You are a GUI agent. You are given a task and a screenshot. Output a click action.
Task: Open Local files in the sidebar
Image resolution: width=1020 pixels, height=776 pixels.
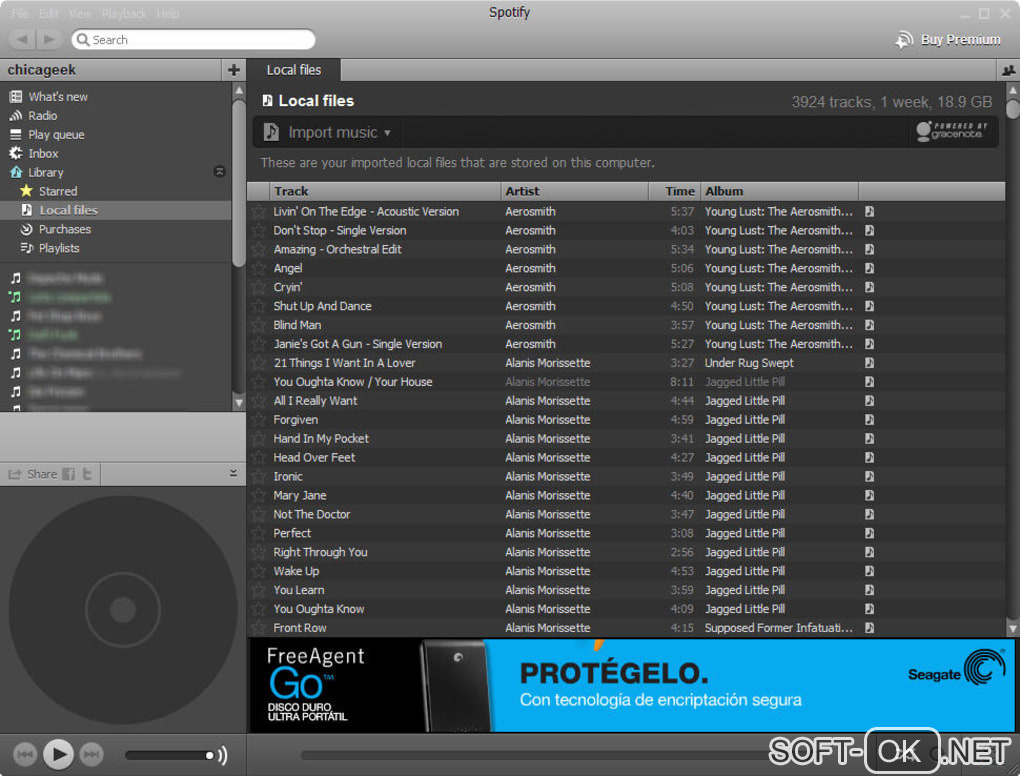pyautogui.click(x=115, y=210)
